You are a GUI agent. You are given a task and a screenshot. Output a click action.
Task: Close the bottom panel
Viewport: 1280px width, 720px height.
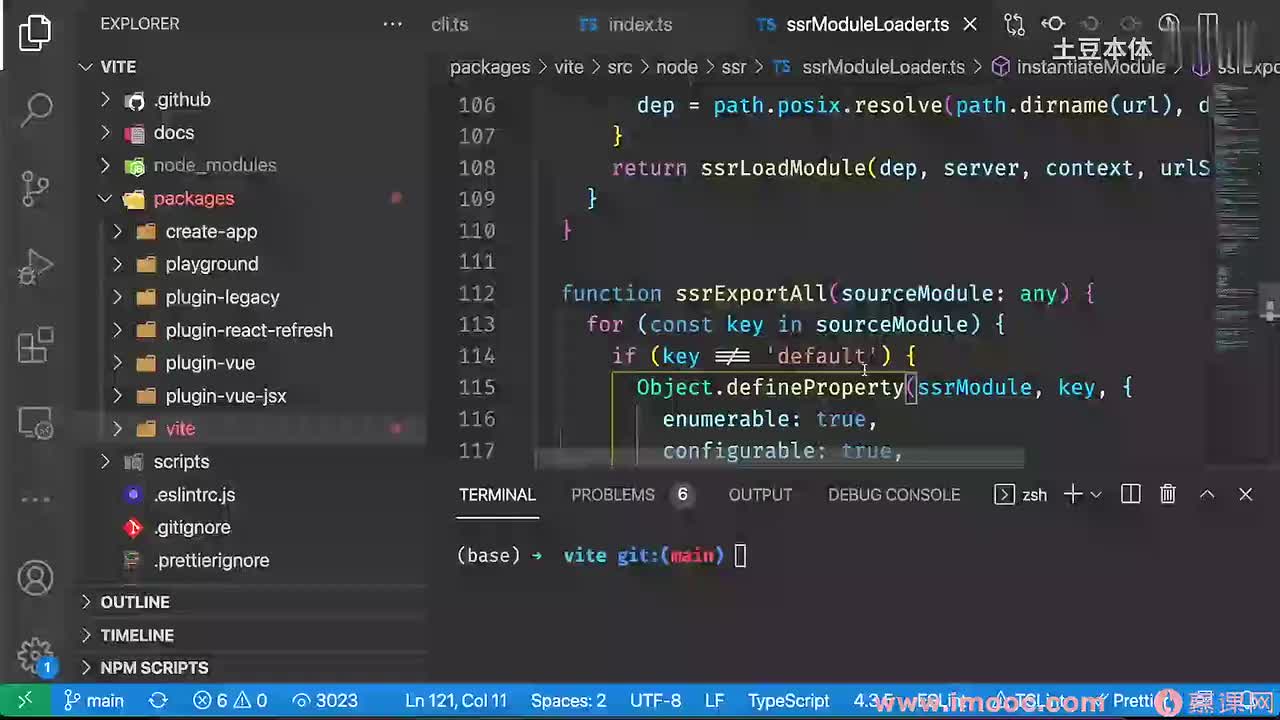(1246, 494)
